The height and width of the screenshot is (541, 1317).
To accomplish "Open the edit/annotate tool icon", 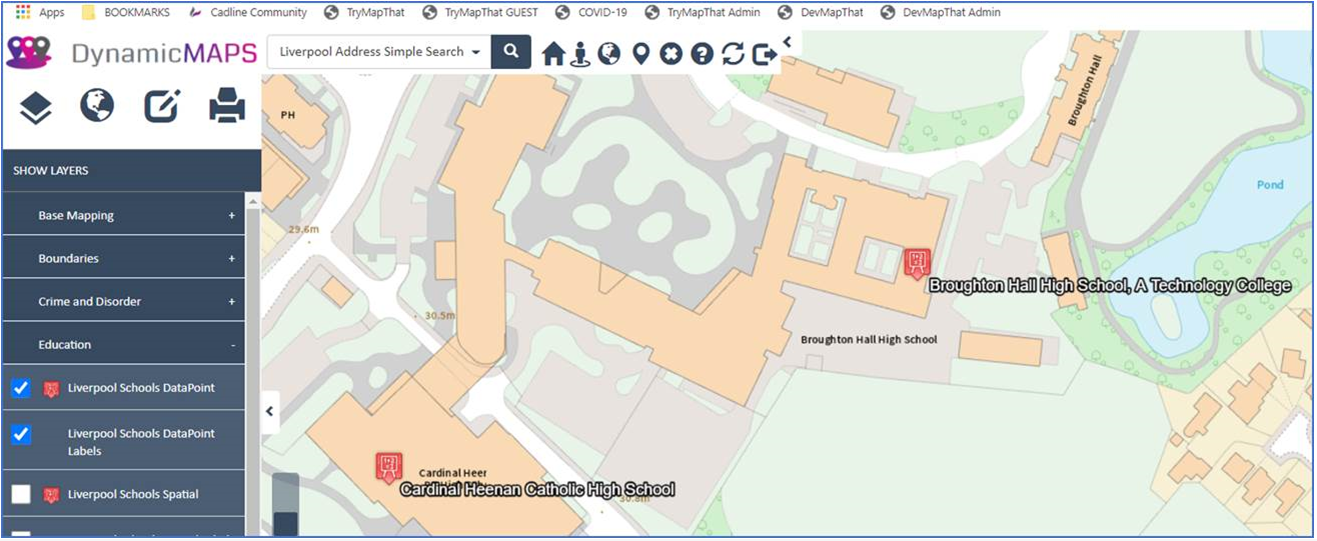I will [x=162, y=106].
